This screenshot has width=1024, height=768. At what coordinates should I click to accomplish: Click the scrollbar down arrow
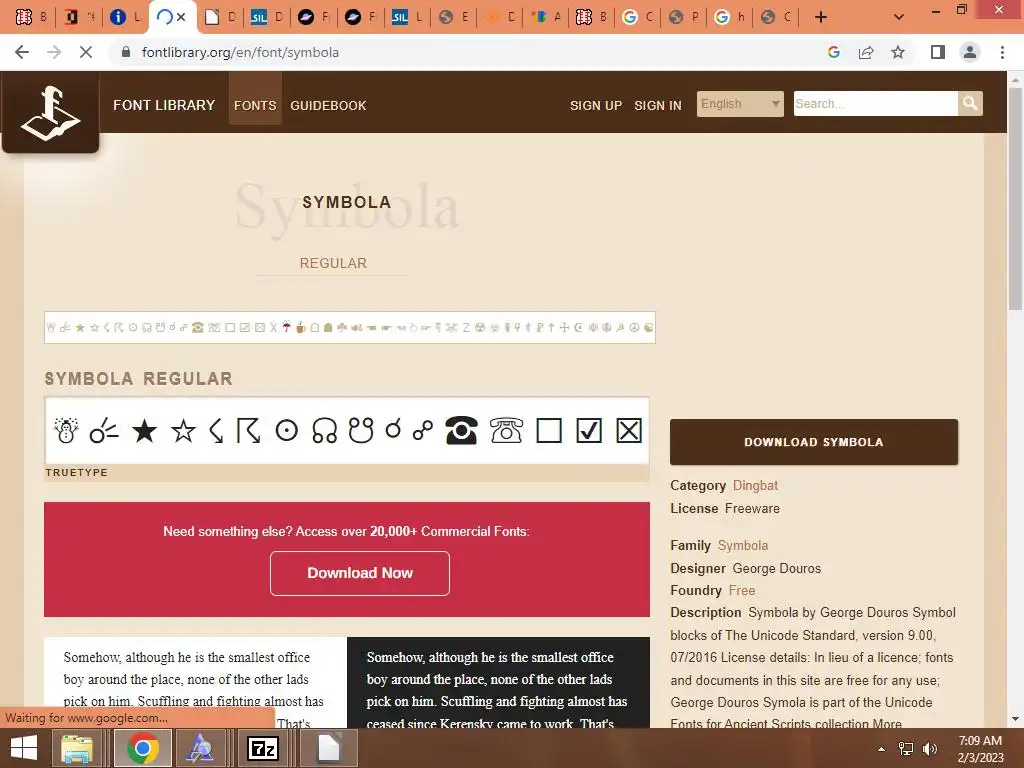coord(1015,720)
